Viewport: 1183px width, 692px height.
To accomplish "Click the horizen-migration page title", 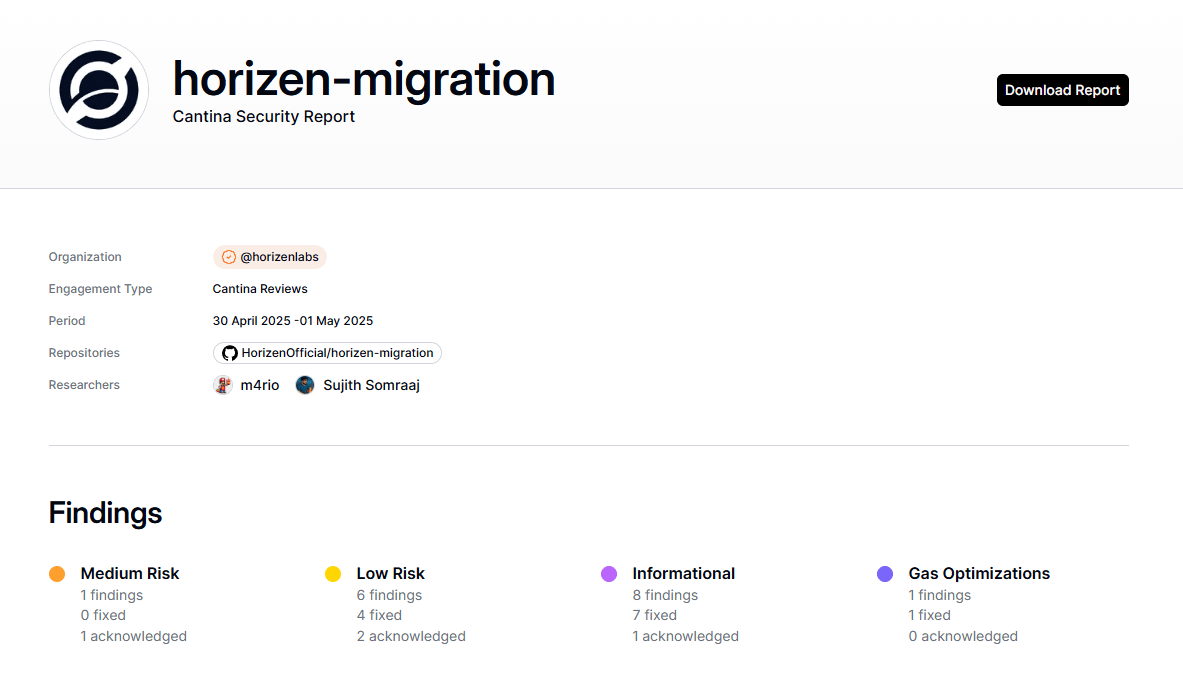I will [364, 78].
